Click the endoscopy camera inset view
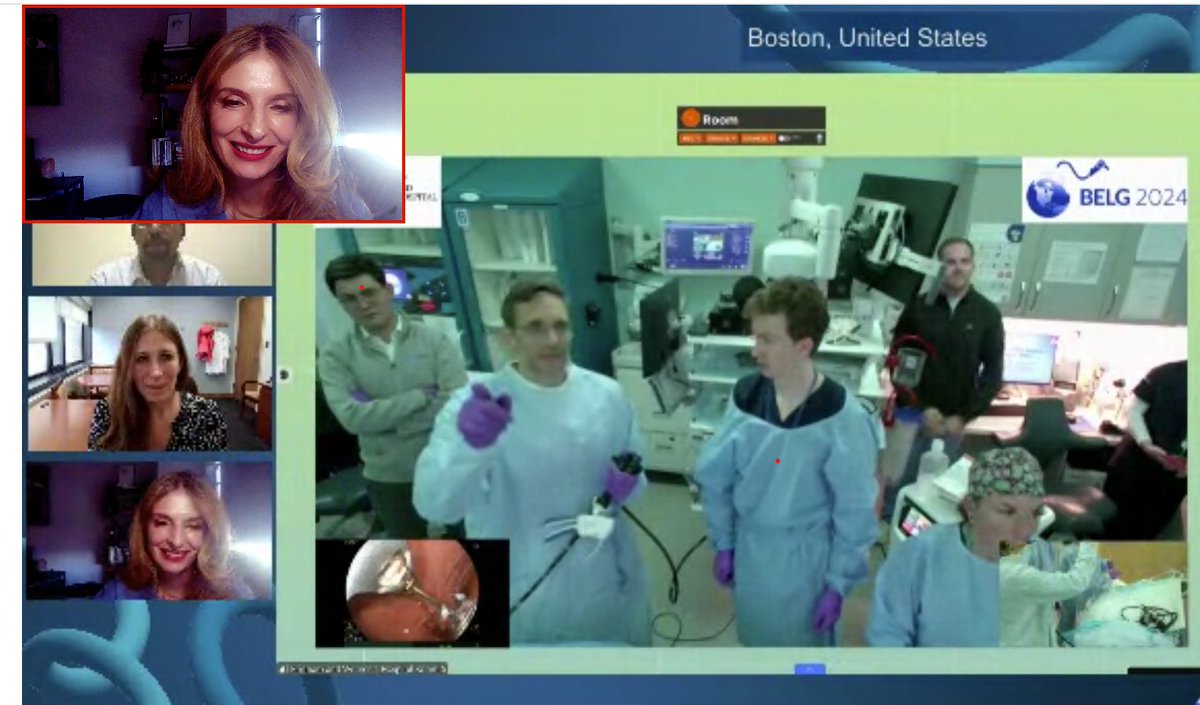Viewport: 1200px width, 705px height. (412, 593)
